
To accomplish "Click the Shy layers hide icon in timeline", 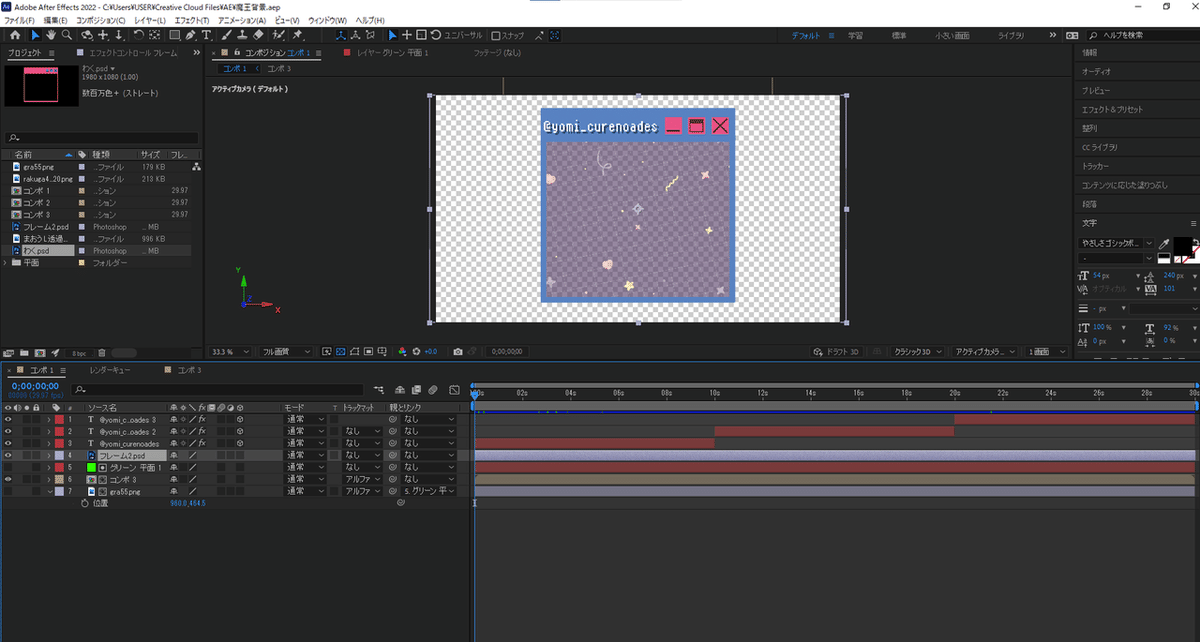I will pos(400,389).
